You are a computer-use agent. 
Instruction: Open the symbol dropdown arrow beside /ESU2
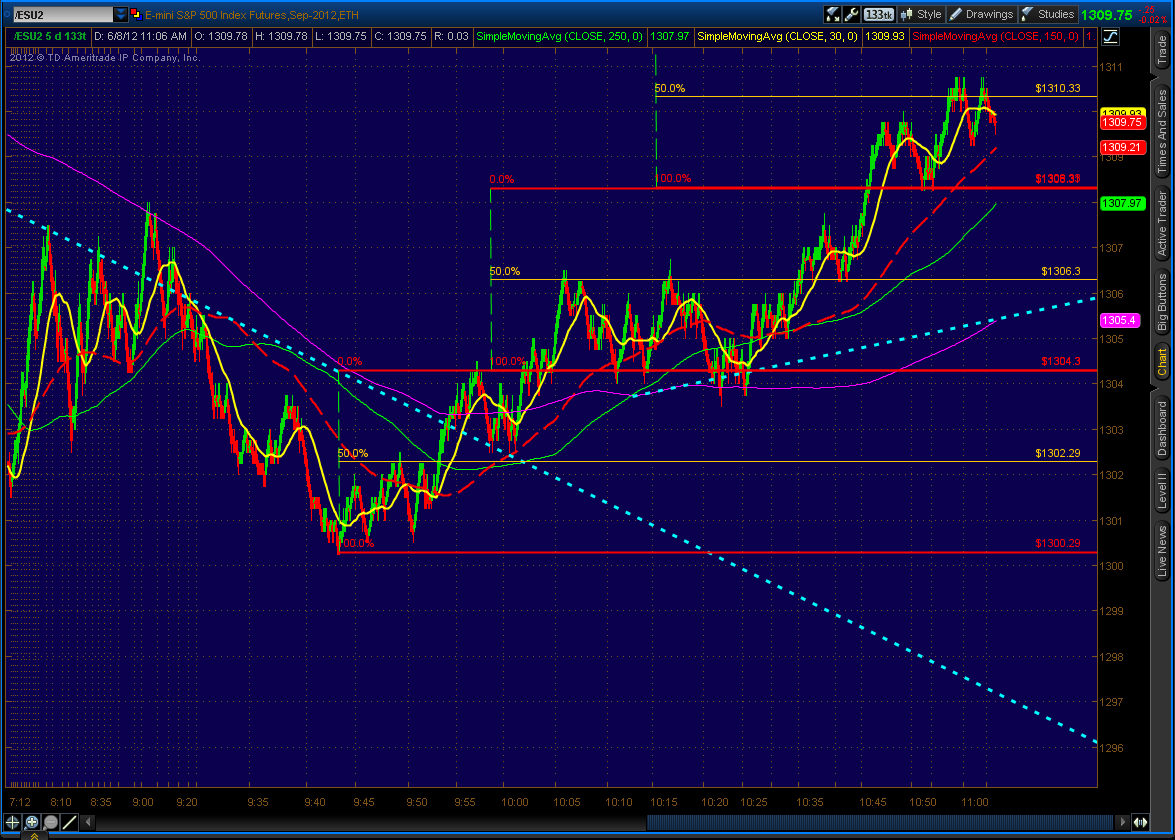(x=121, y=14)
